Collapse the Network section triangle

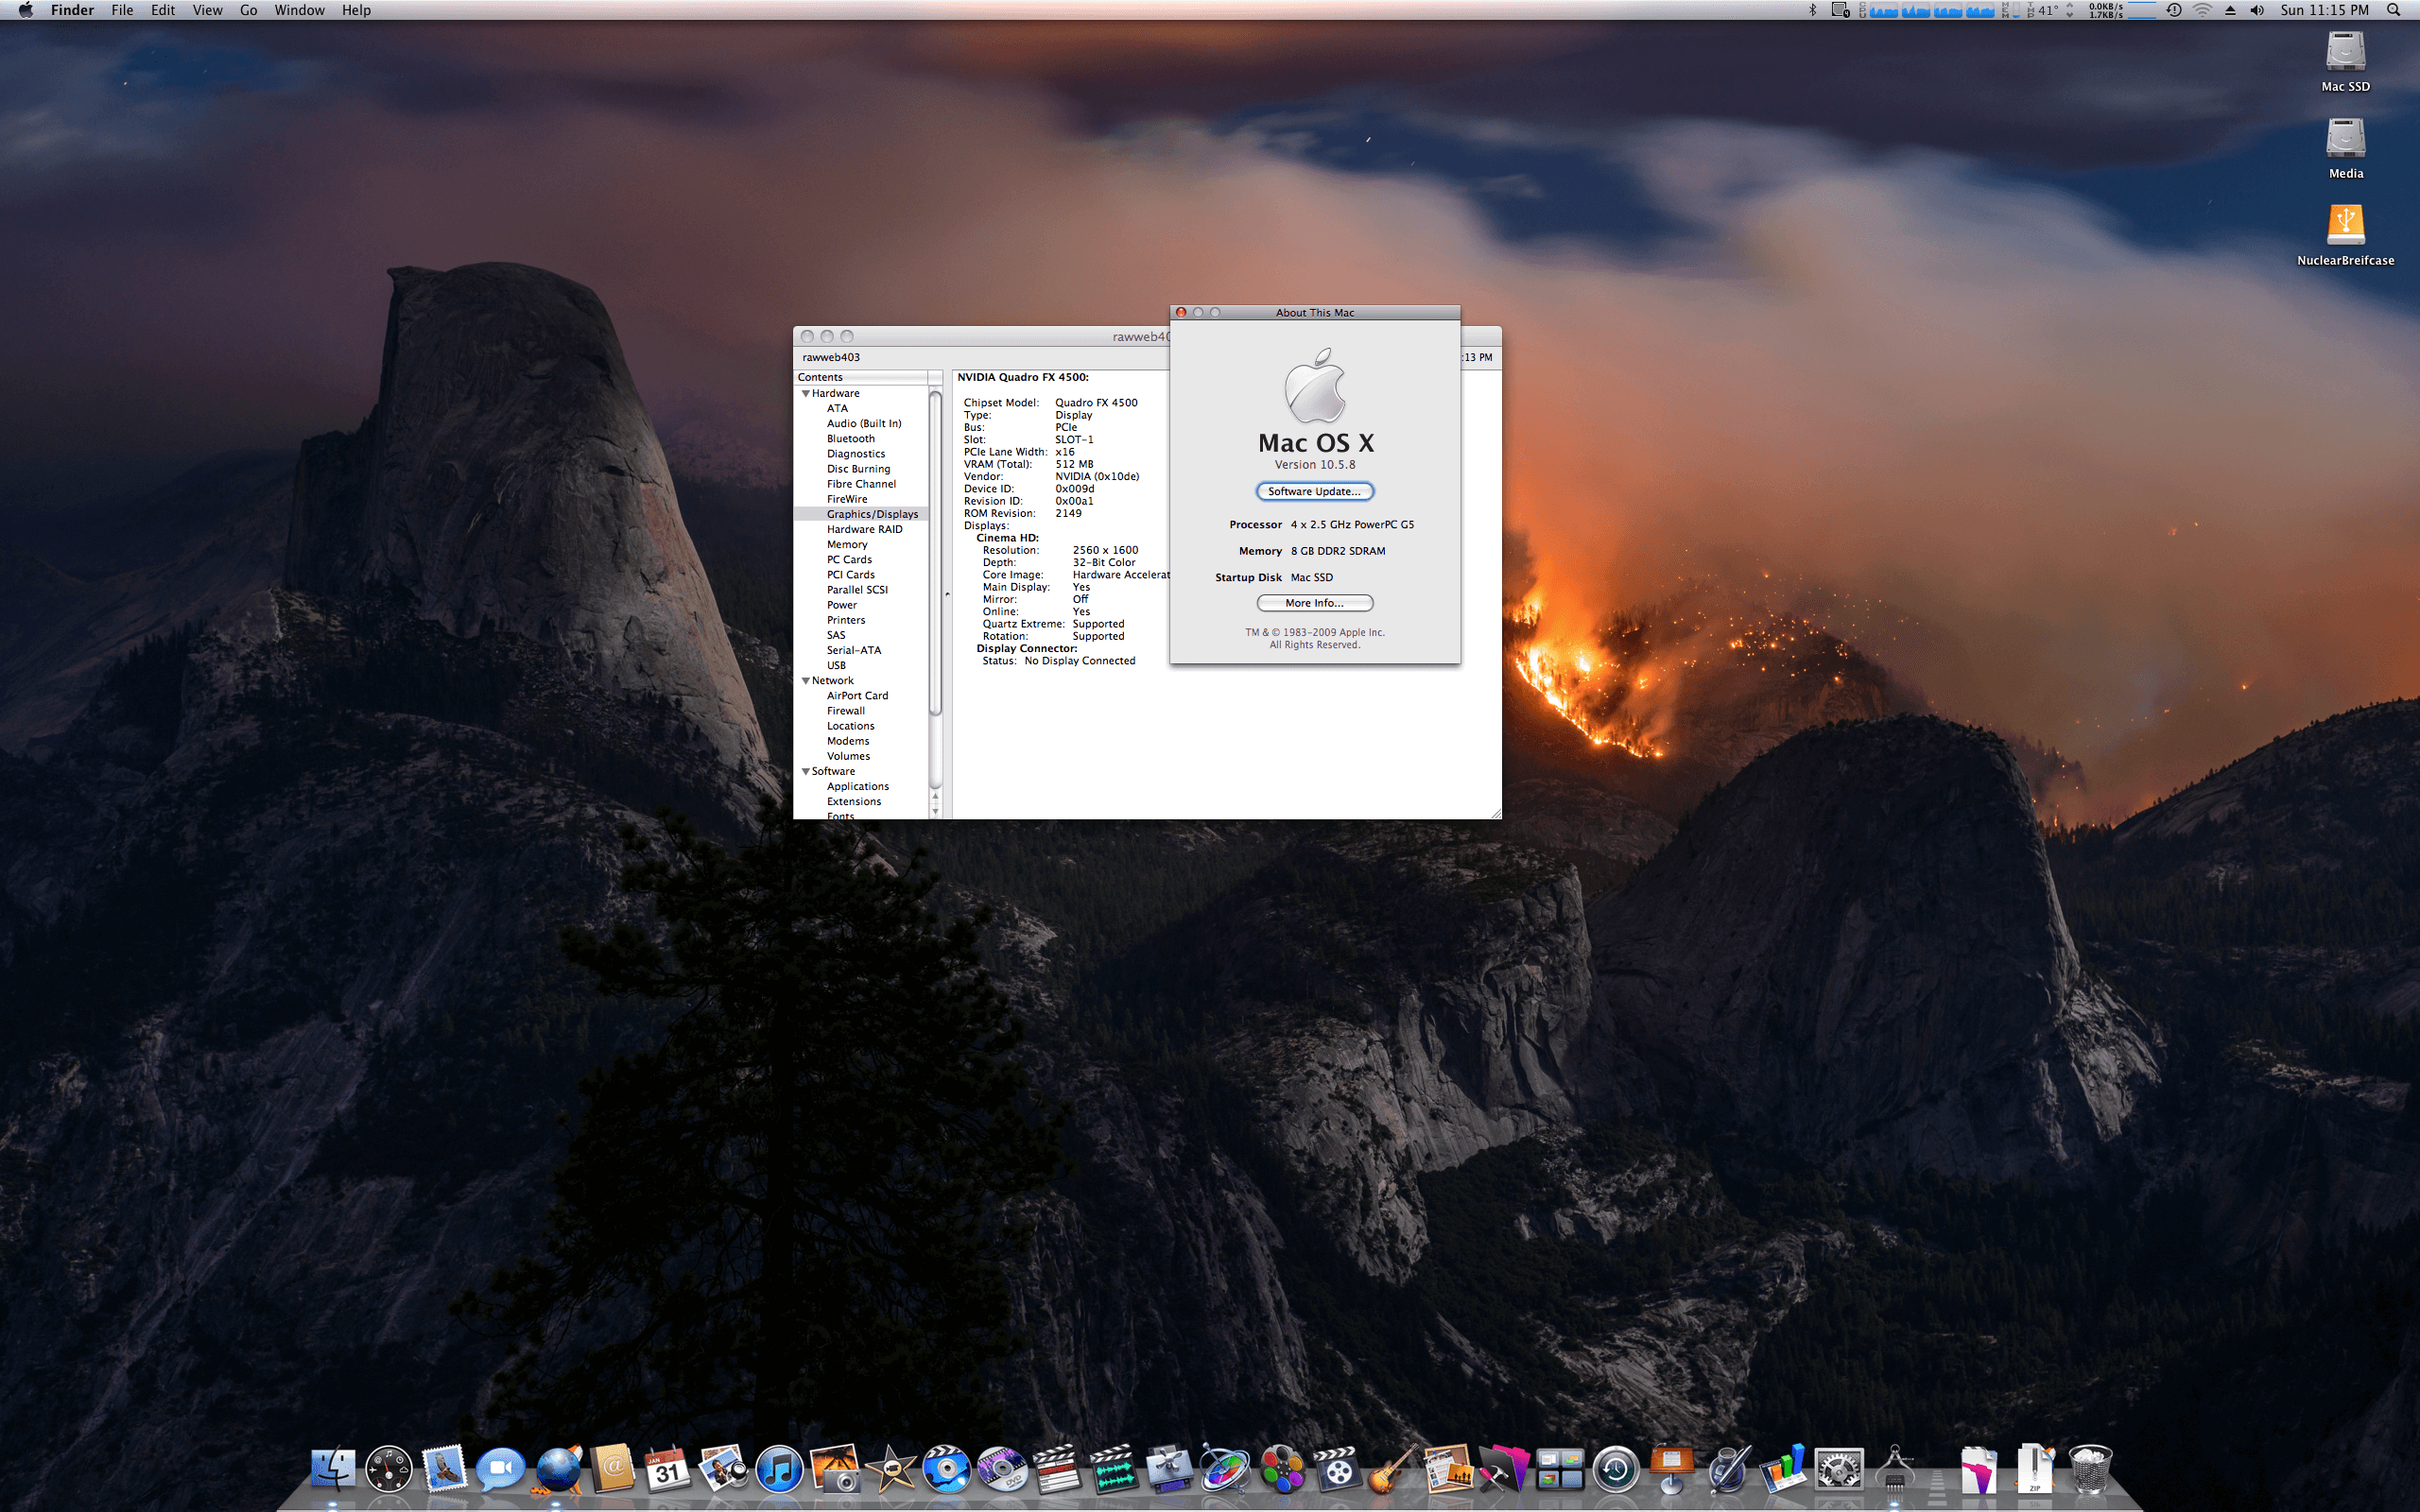(x=805, y=681)
